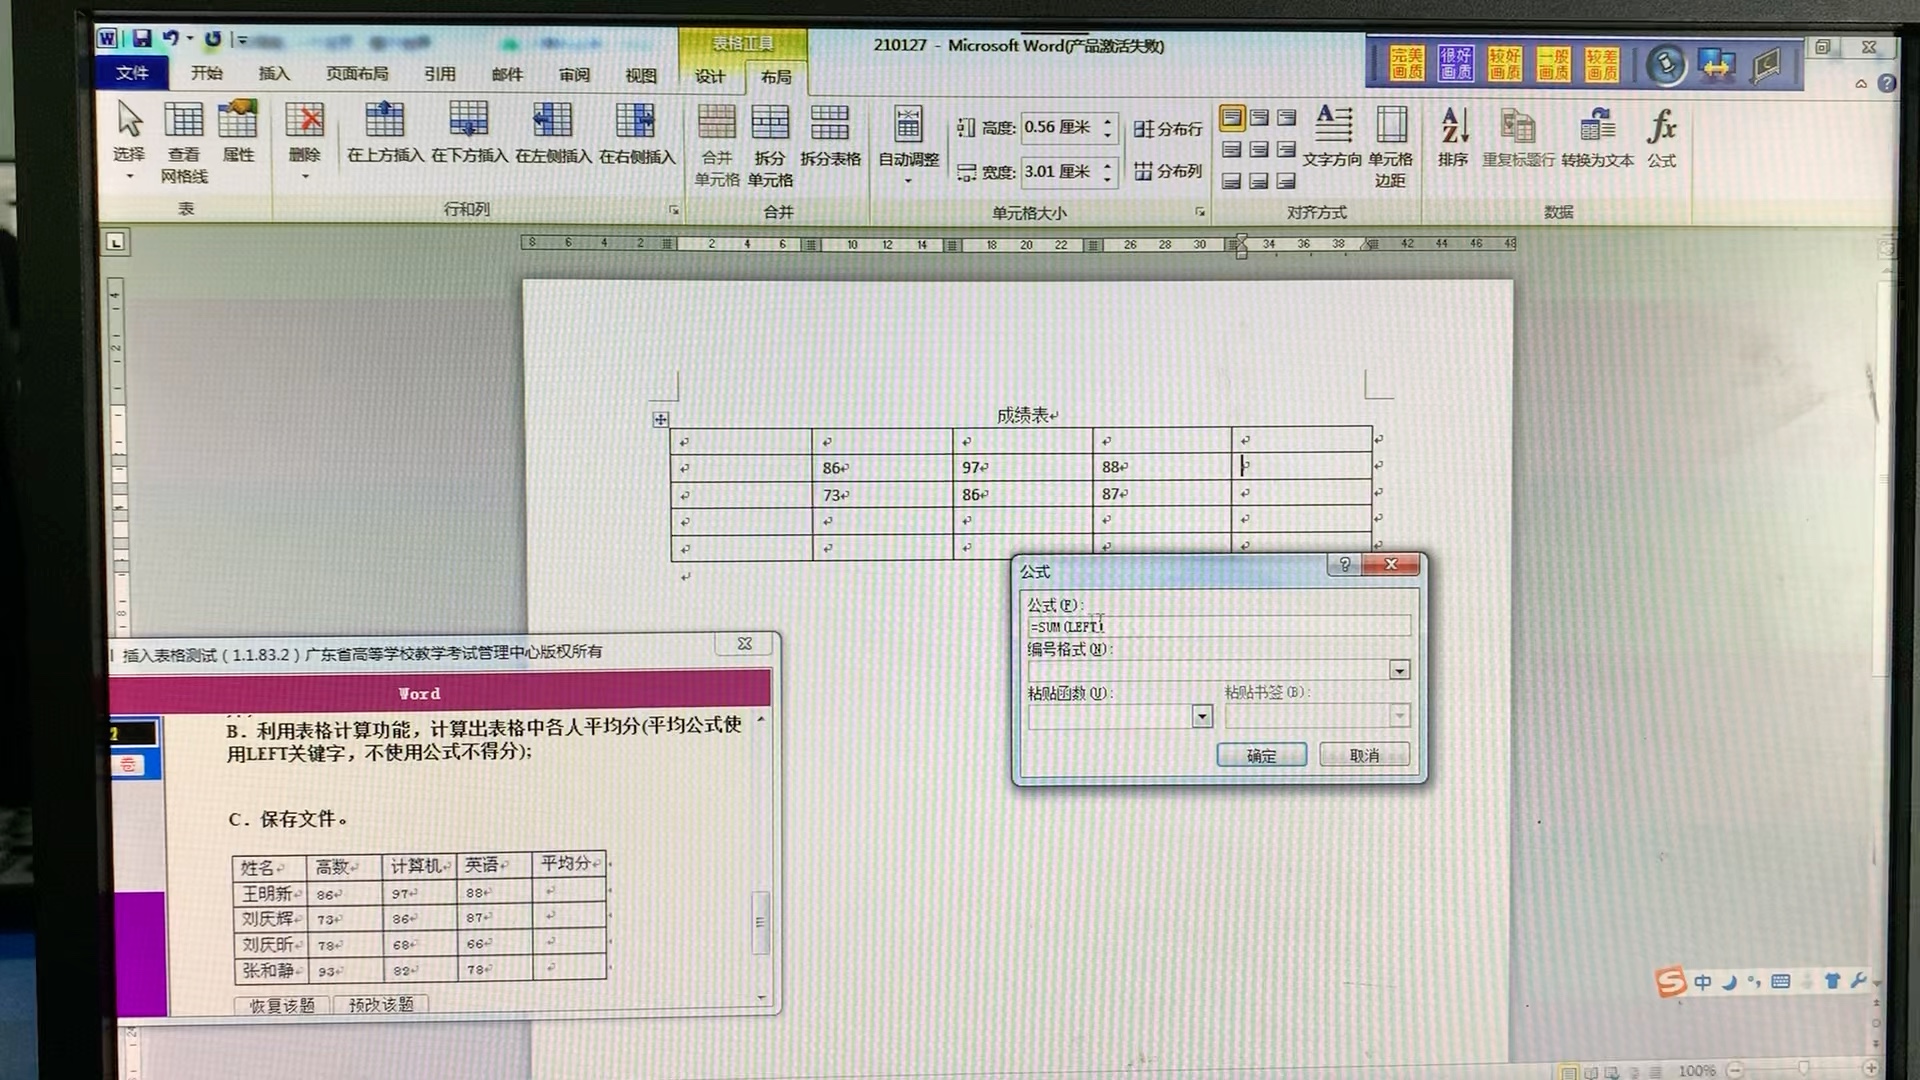1920x1080 pixels.
Task: Click the Save icon in quick access toolbar
Action: coord(142,39)
